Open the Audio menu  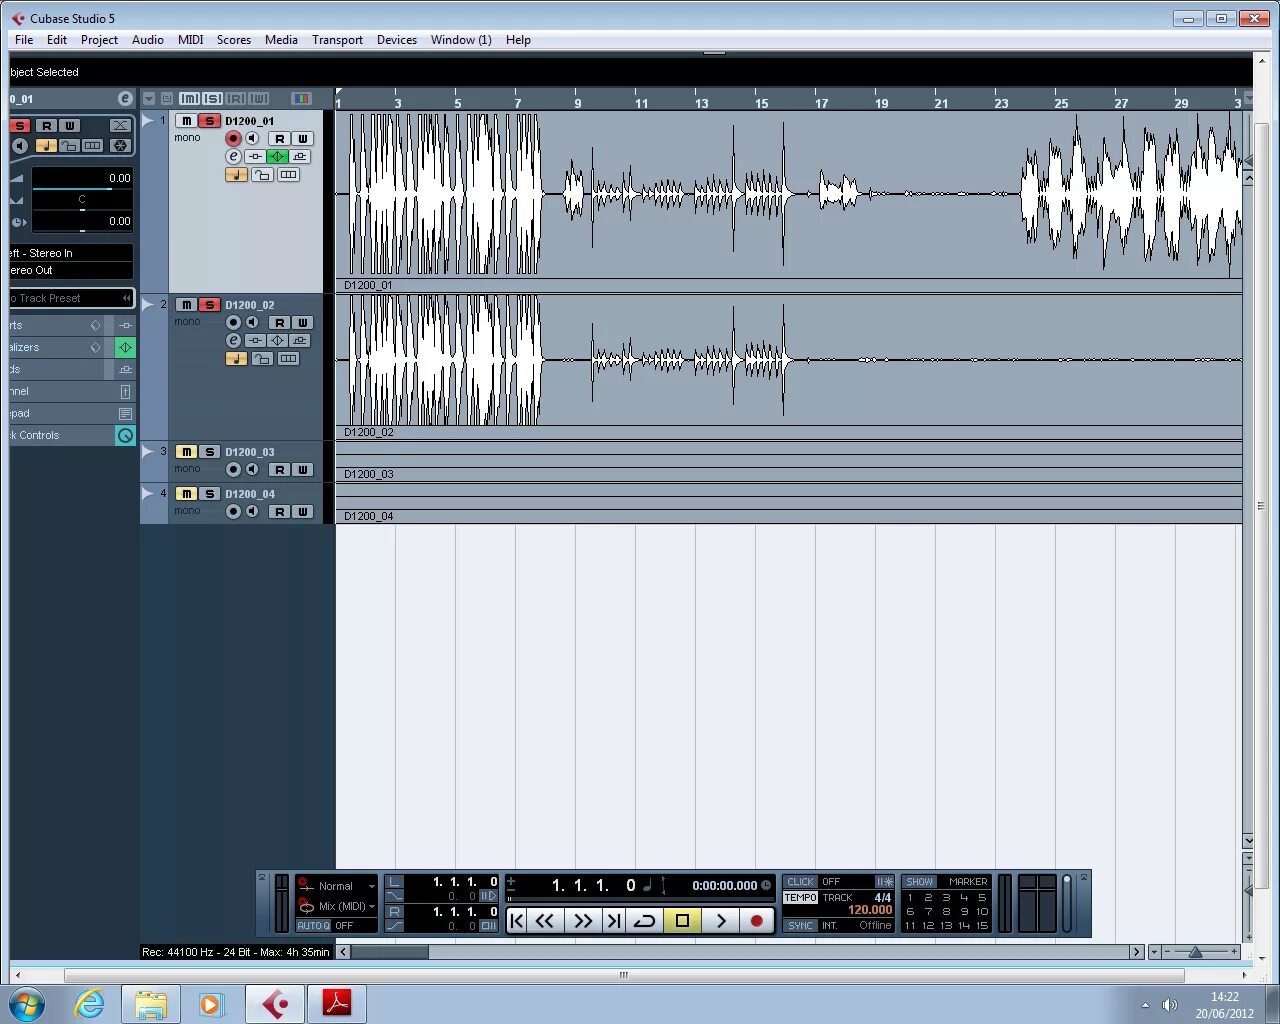(x=148, y=40)
